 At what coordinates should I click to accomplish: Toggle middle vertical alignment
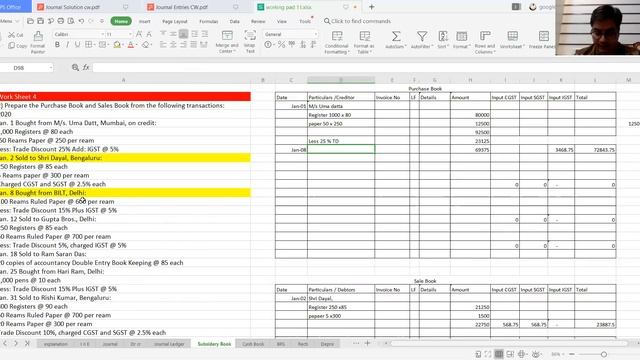[x=173, y=34]
